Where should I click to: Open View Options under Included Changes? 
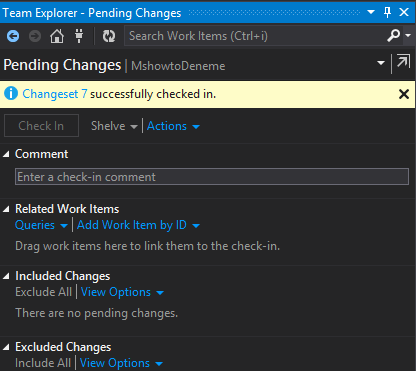(x=122, y=292)
